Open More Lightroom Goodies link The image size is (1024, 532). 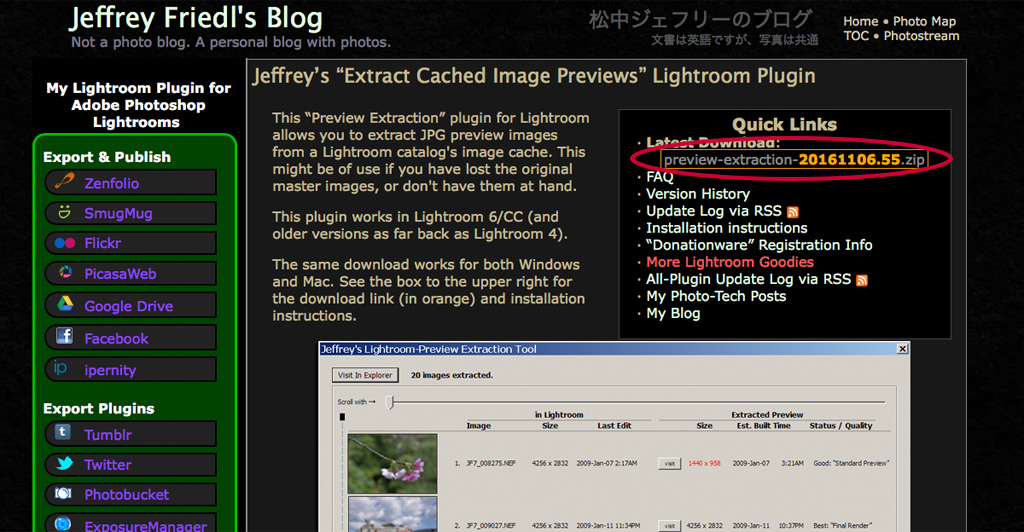tap(729, 262)
